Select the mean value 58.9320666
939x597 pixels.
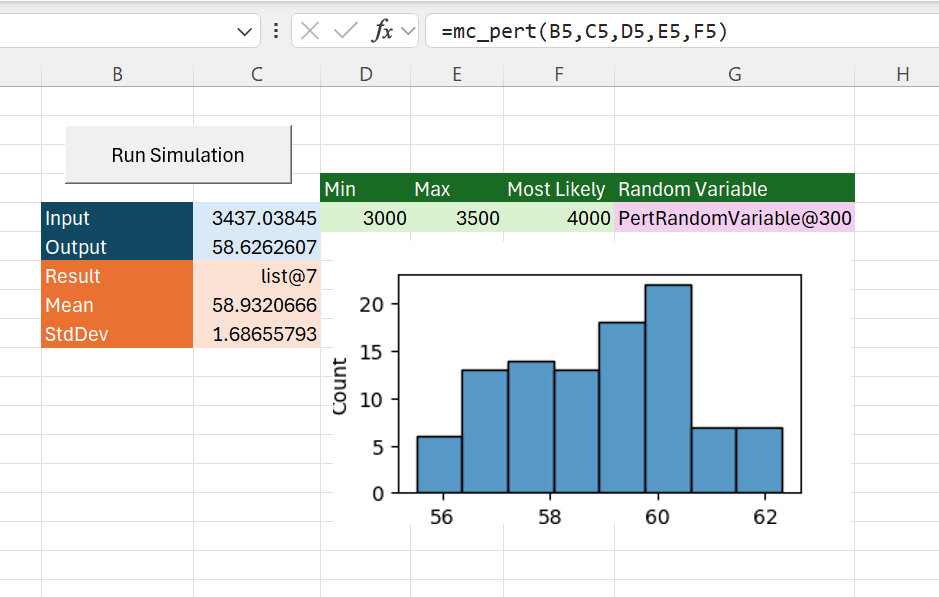pos(257,304)
